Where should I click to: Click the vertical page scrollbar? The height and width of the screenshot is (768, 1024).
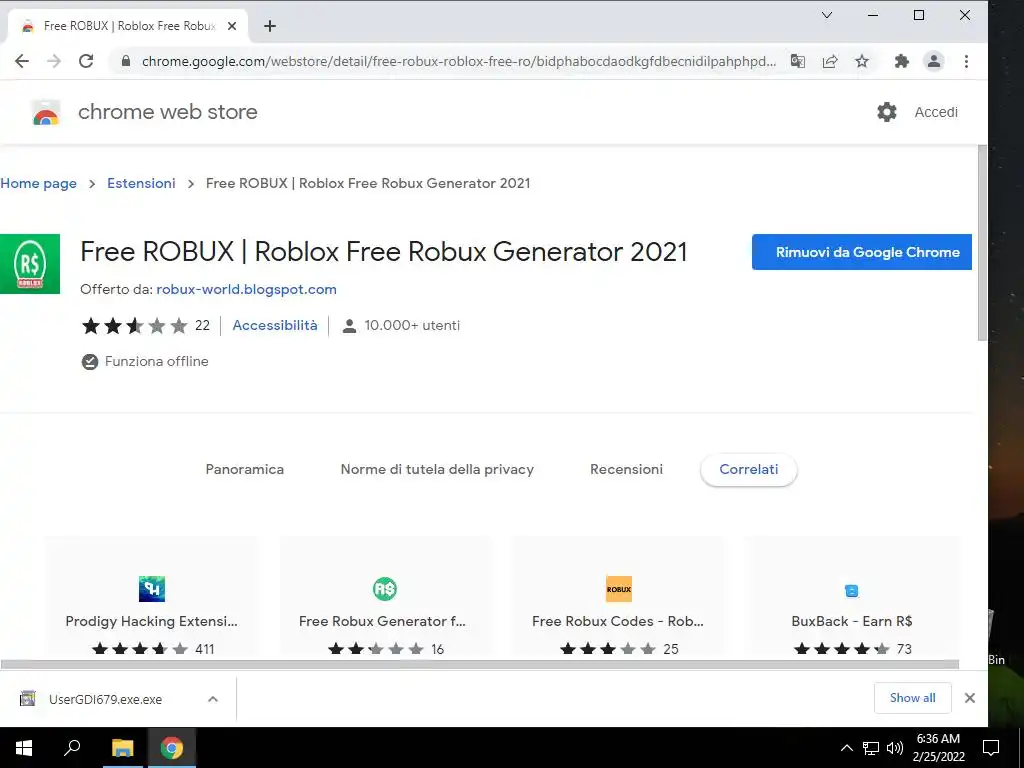click(982, 242)
